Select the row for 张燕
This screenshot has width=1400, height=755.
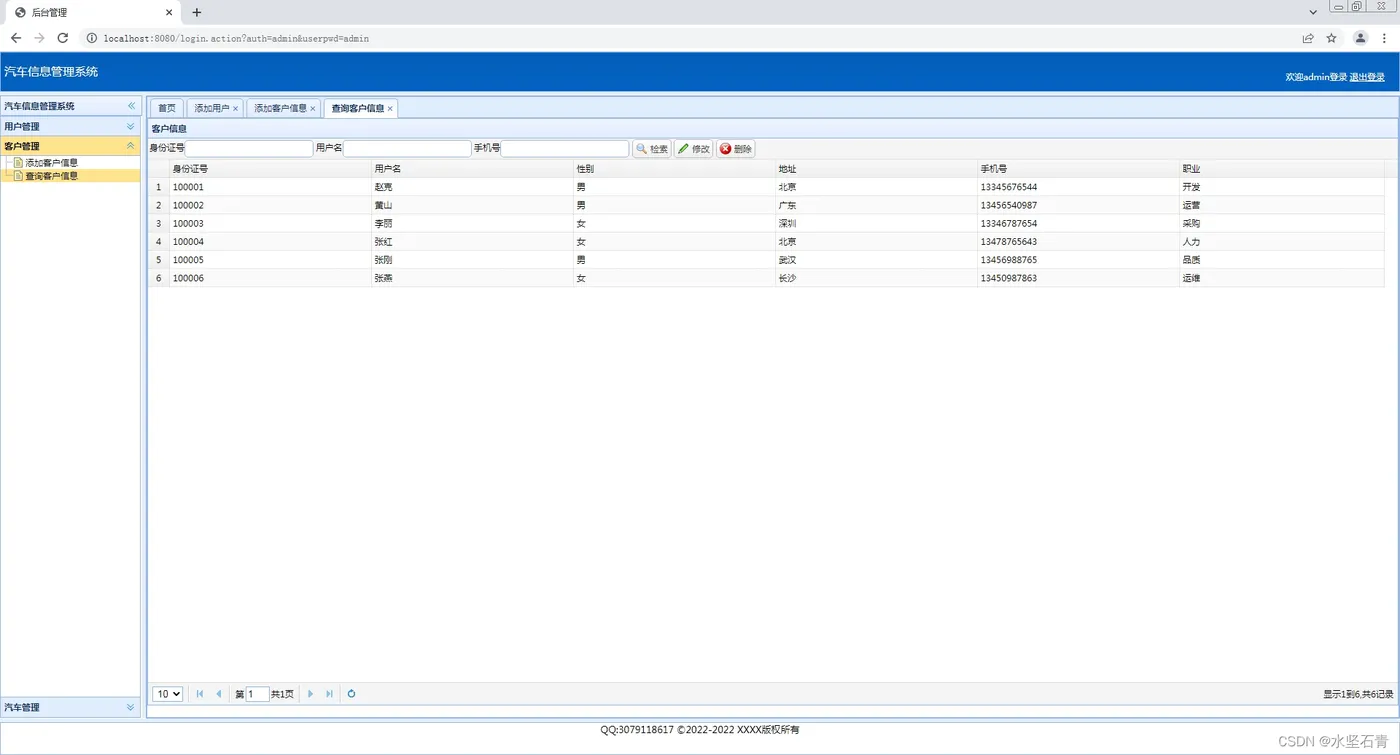coord(766,278)
